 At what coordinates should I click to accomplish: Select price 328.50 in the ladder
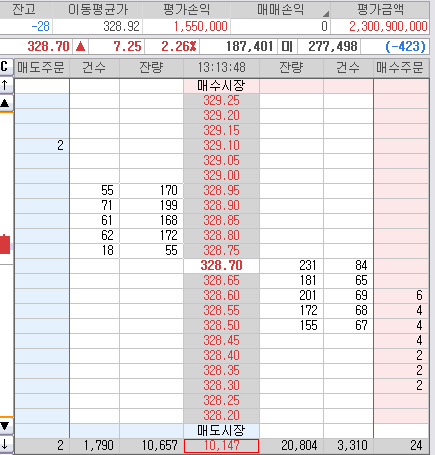(221, 326)
